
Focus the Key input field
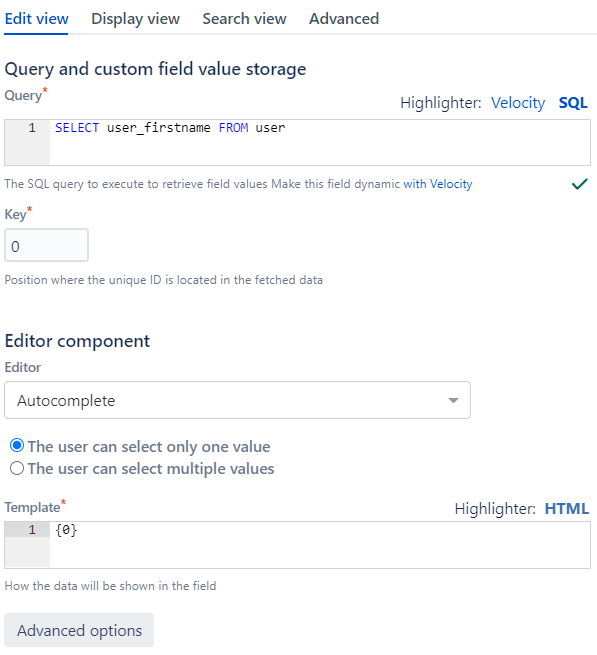pyautogui.click(x=46, y=245)
